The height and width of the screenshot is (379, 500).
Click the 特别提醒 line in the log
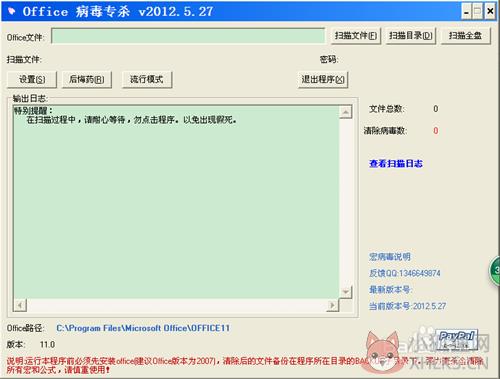(x=33, y=110)
